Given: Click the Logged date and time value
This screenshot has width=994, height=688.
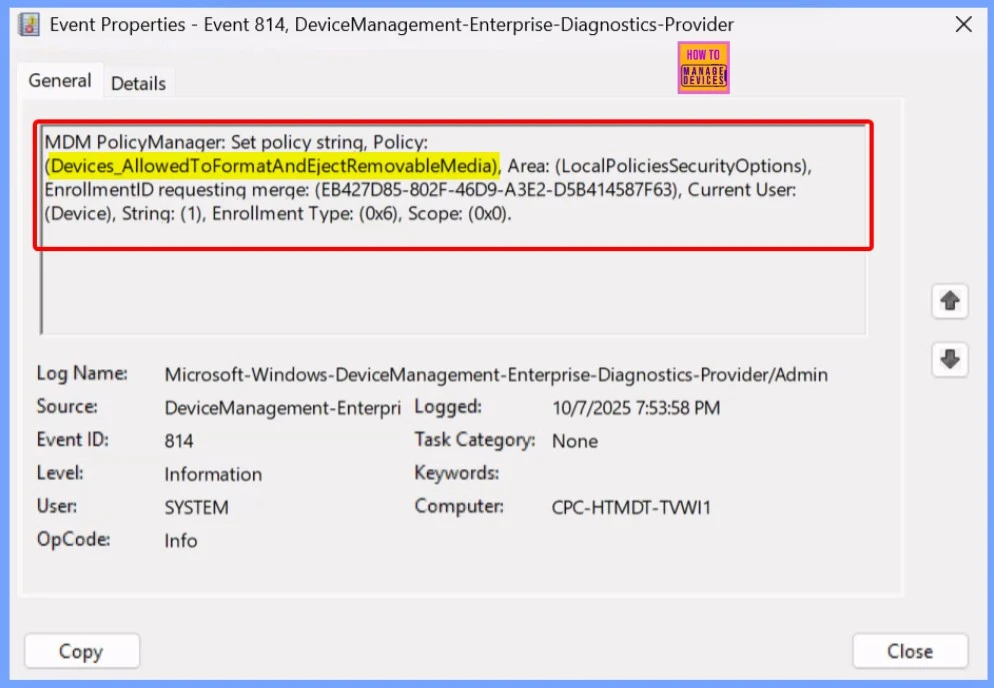Looking at the screenshot, I should pos(635,408).
